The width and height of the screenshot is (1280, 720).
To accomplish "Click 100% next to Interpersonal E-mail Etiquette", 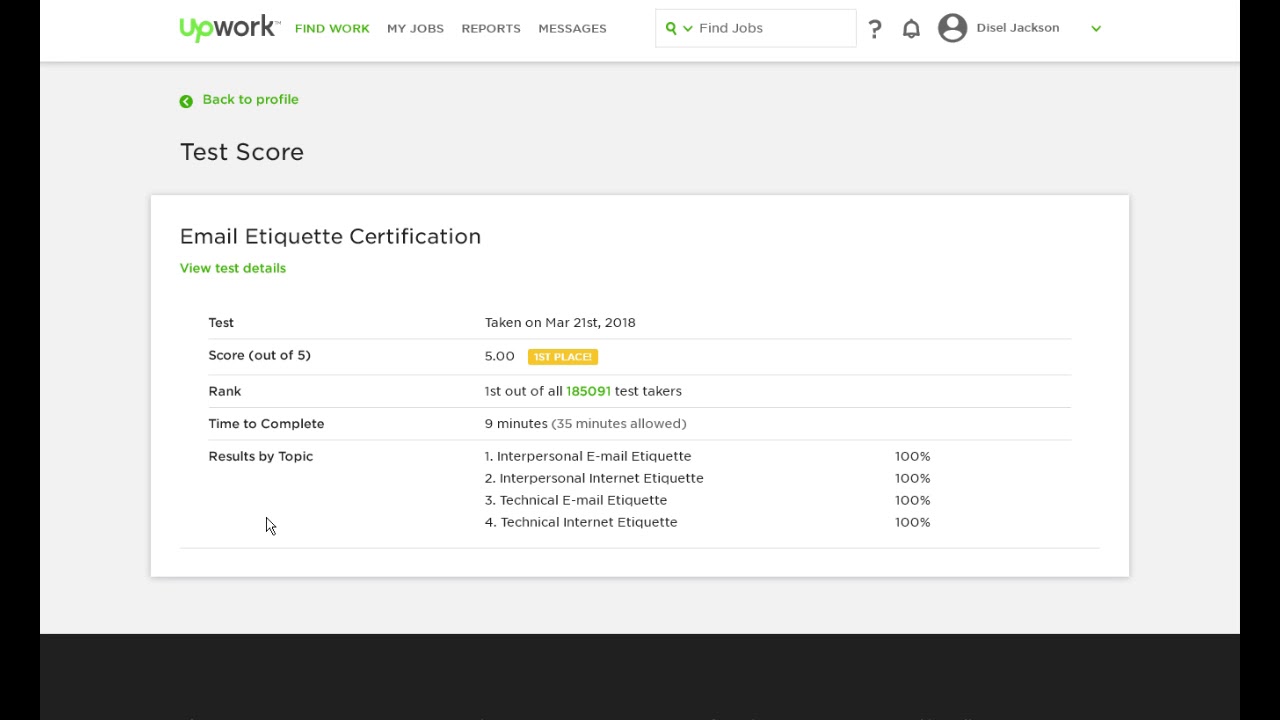I will (912, 456).
